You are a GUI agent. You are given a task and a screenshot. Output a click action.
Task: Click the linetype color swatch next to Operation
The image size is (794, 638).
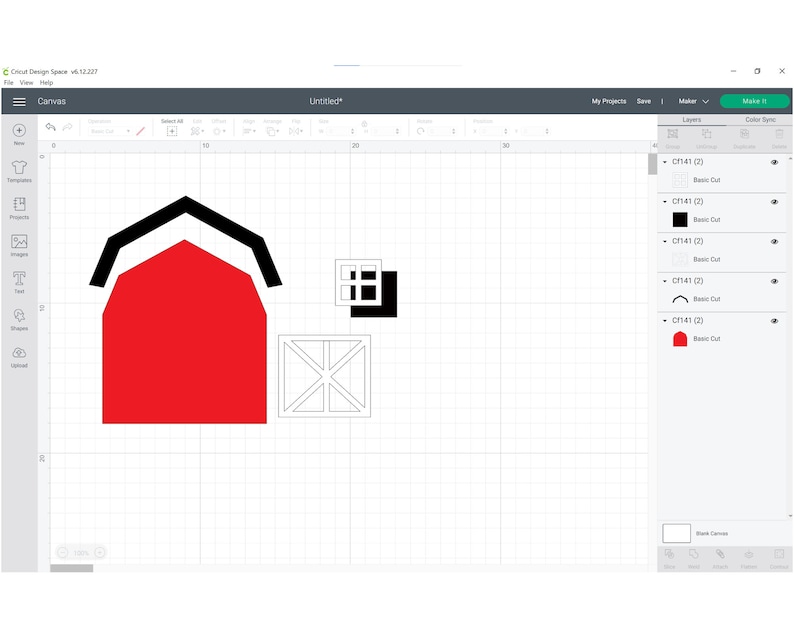coord(141,131)
